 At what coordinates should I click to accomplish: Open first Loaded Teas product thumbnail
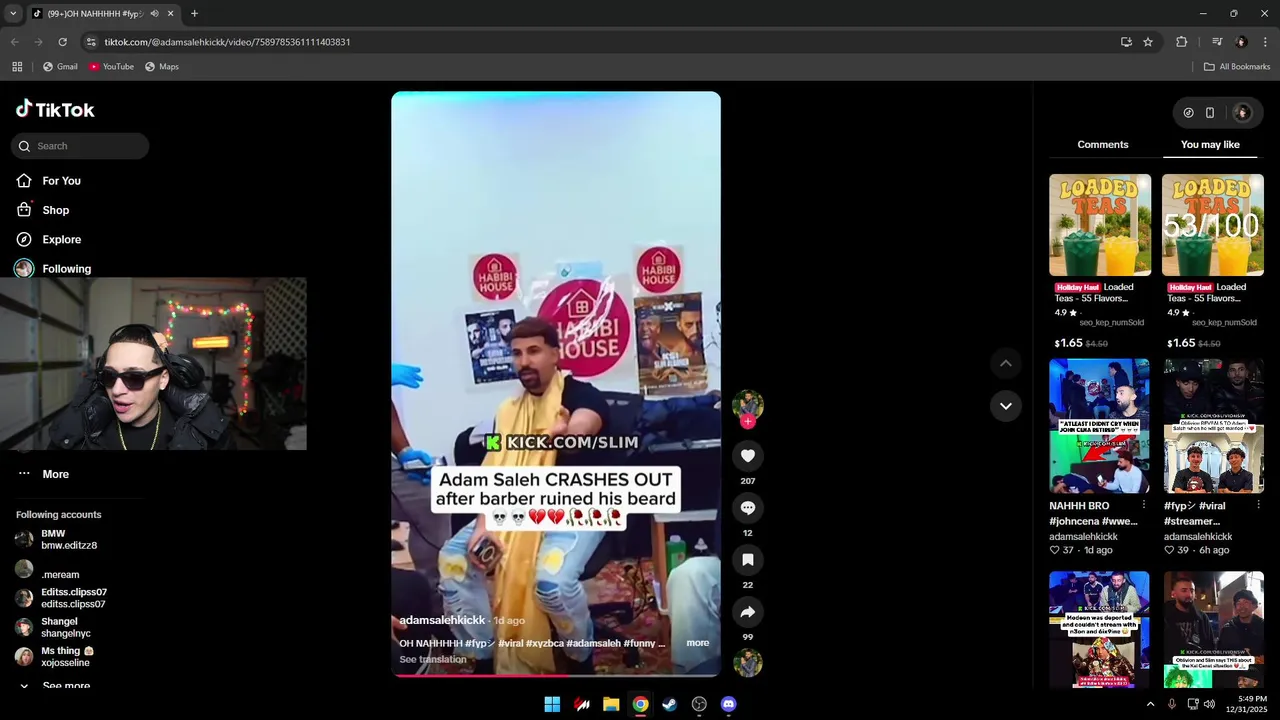pos(1100,225)
